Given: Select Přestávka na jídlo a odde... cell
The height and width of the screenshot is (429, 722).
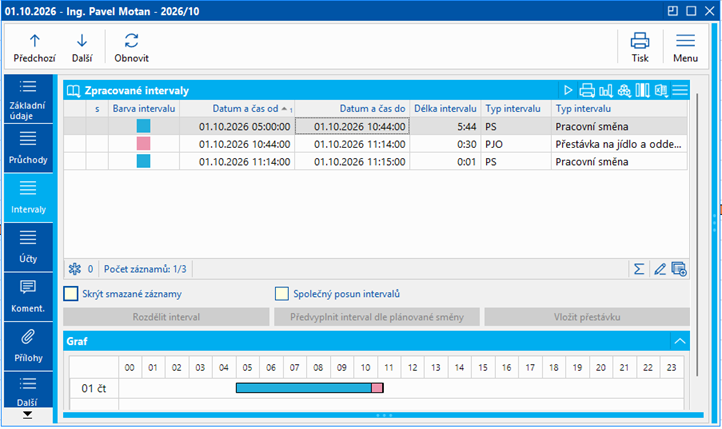Looking at the screenshot, I should coord(619,144).
